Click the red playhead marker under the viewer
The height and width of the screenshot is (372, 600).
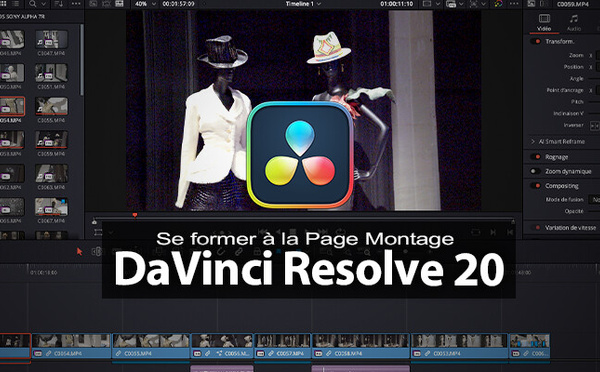[x=135, y=215]
